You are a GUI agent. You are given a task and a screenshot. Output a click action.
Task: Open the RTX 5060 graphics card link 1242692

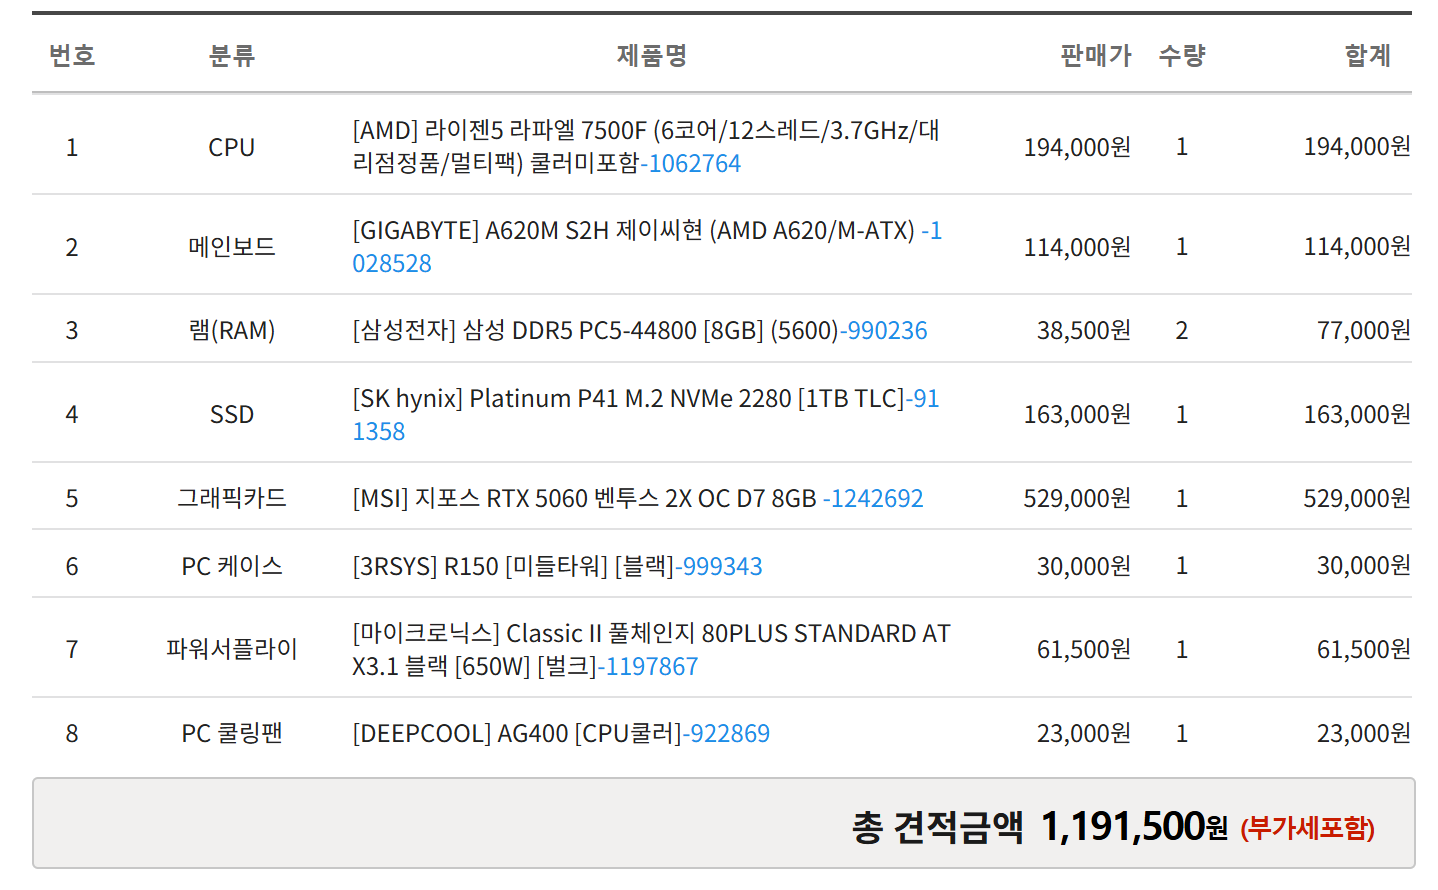coord(874,498)
